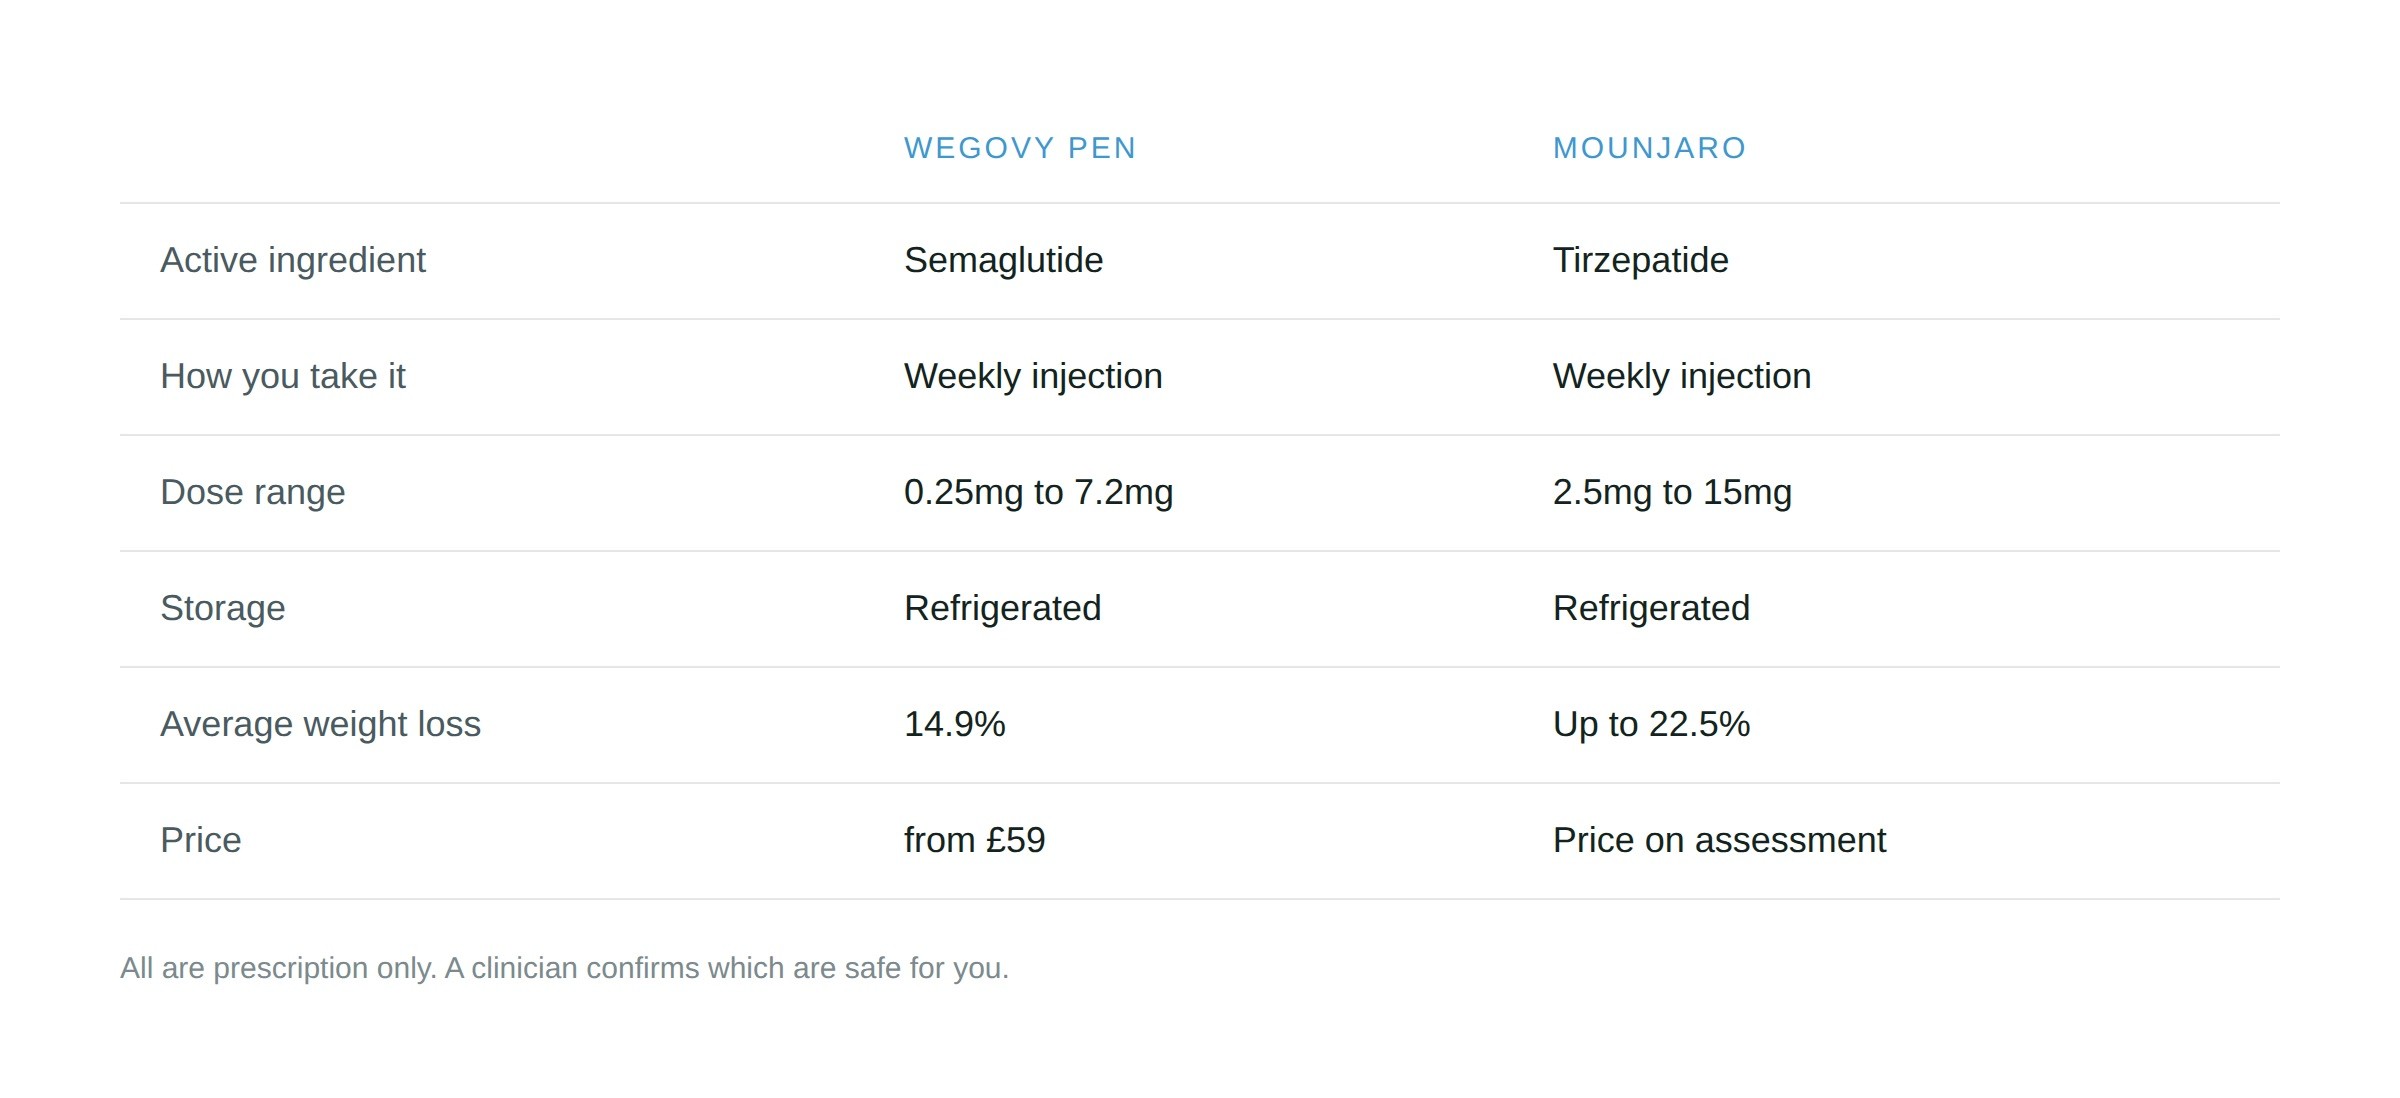Select the Storage row label
2400x1098 pixels.
coord(223,608)
